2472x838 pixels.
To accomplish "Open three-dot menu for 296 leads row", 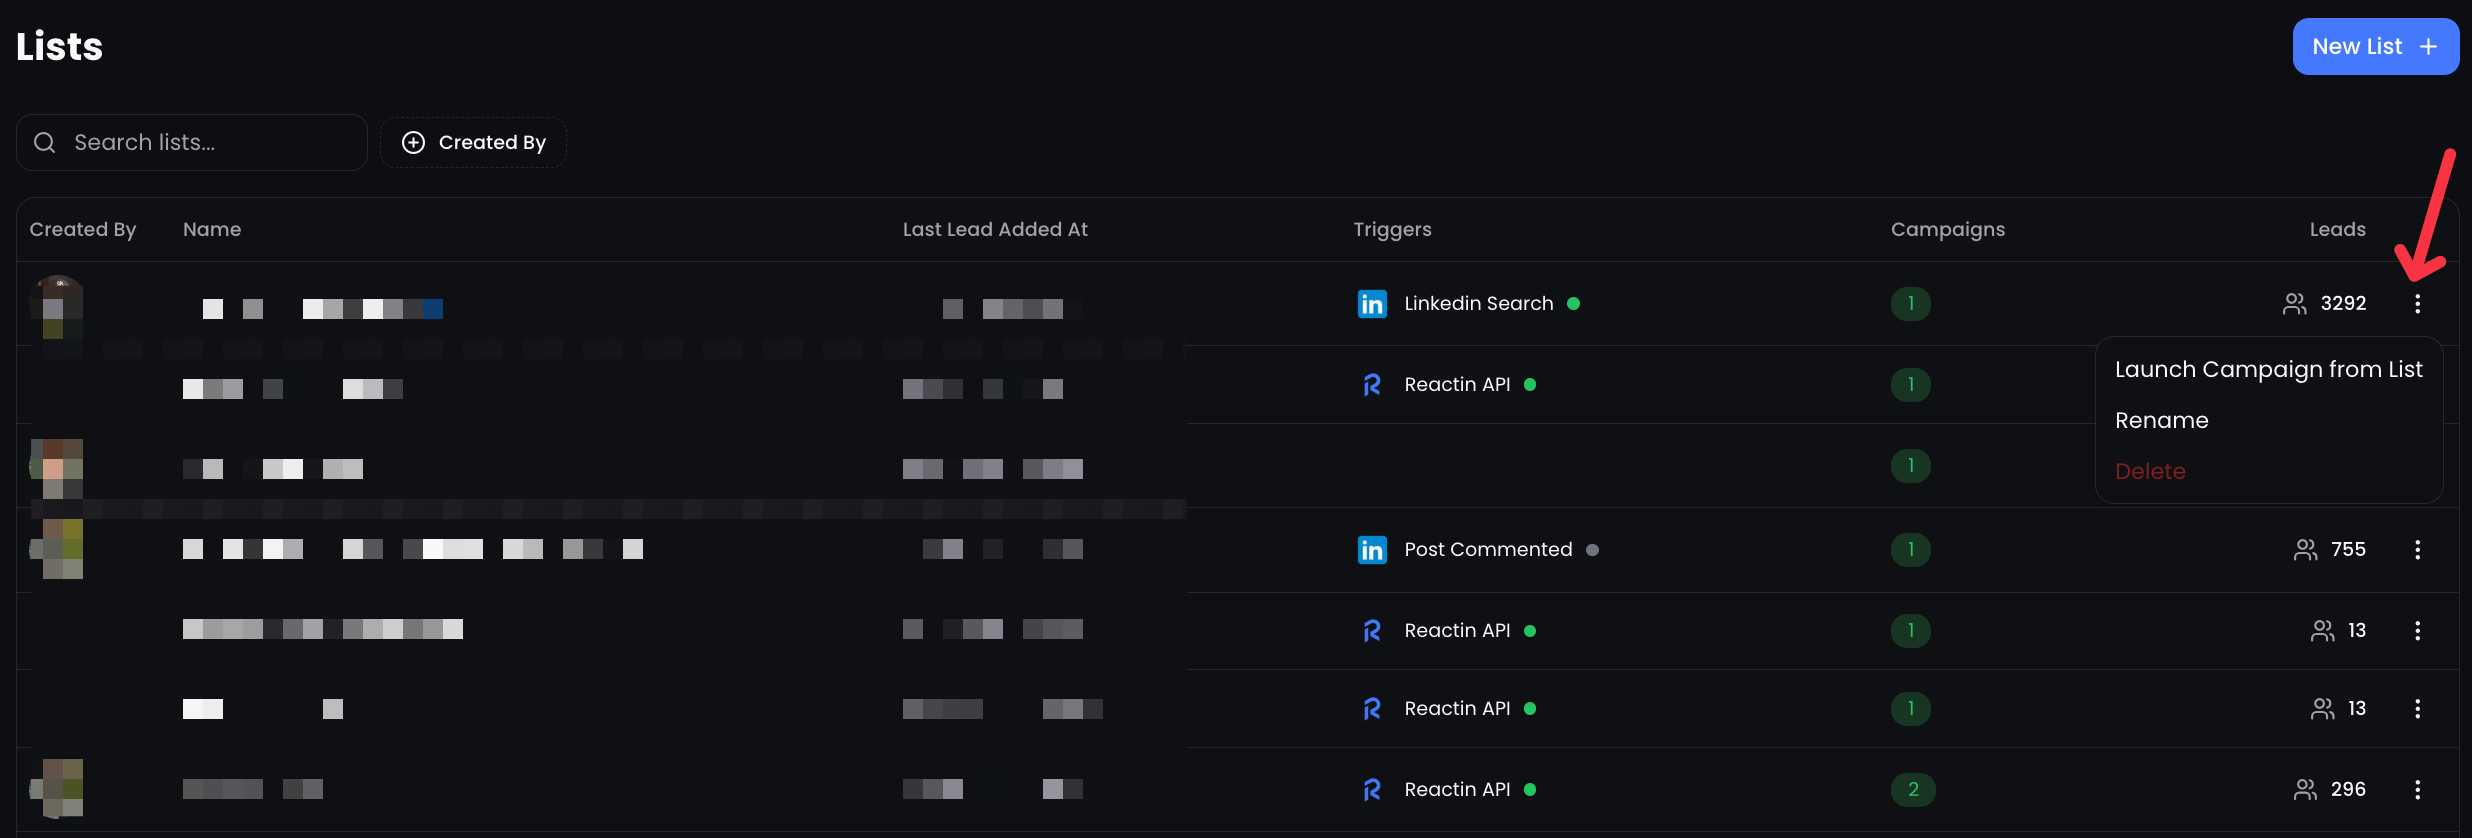I will coord(2417,790).
